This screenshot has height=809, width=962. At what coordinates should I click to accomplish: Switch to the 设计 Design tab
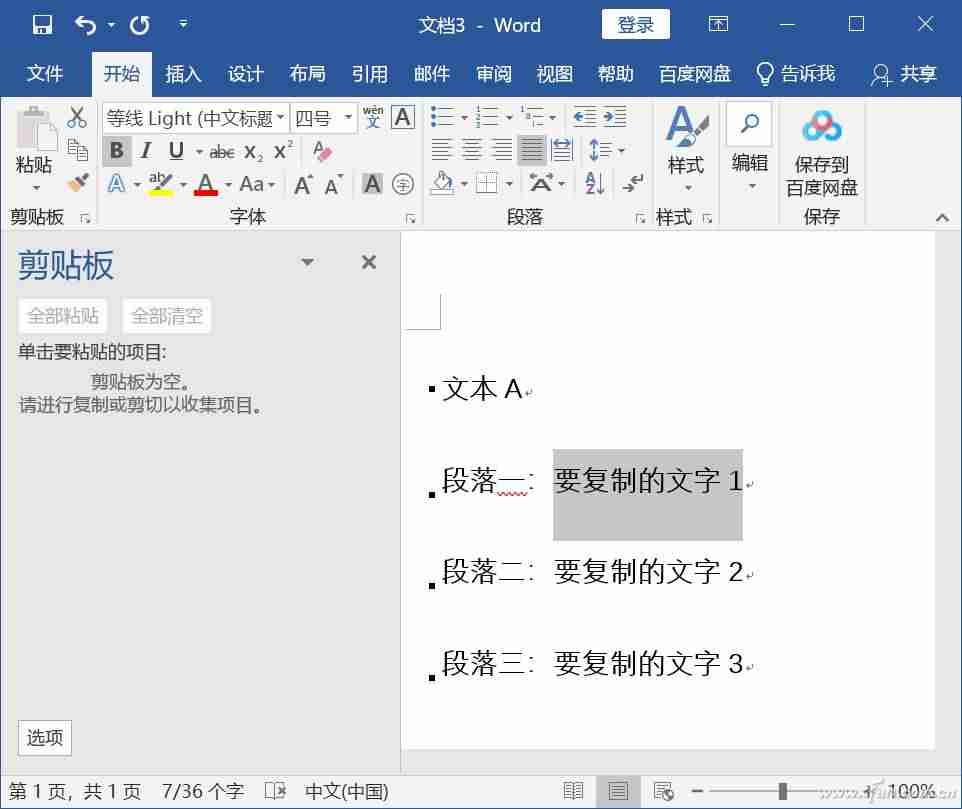tap(245, 74)
